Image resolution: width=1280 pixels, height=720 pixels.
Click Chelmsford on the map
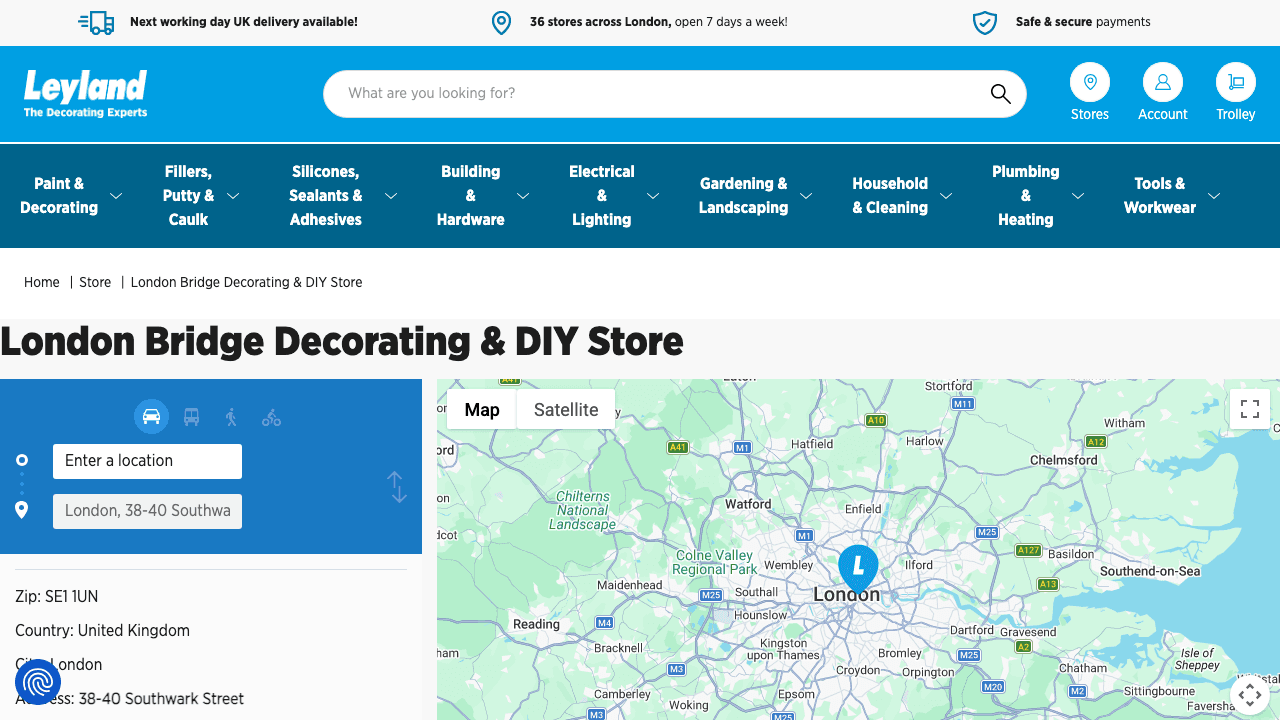click(1064, 460)
